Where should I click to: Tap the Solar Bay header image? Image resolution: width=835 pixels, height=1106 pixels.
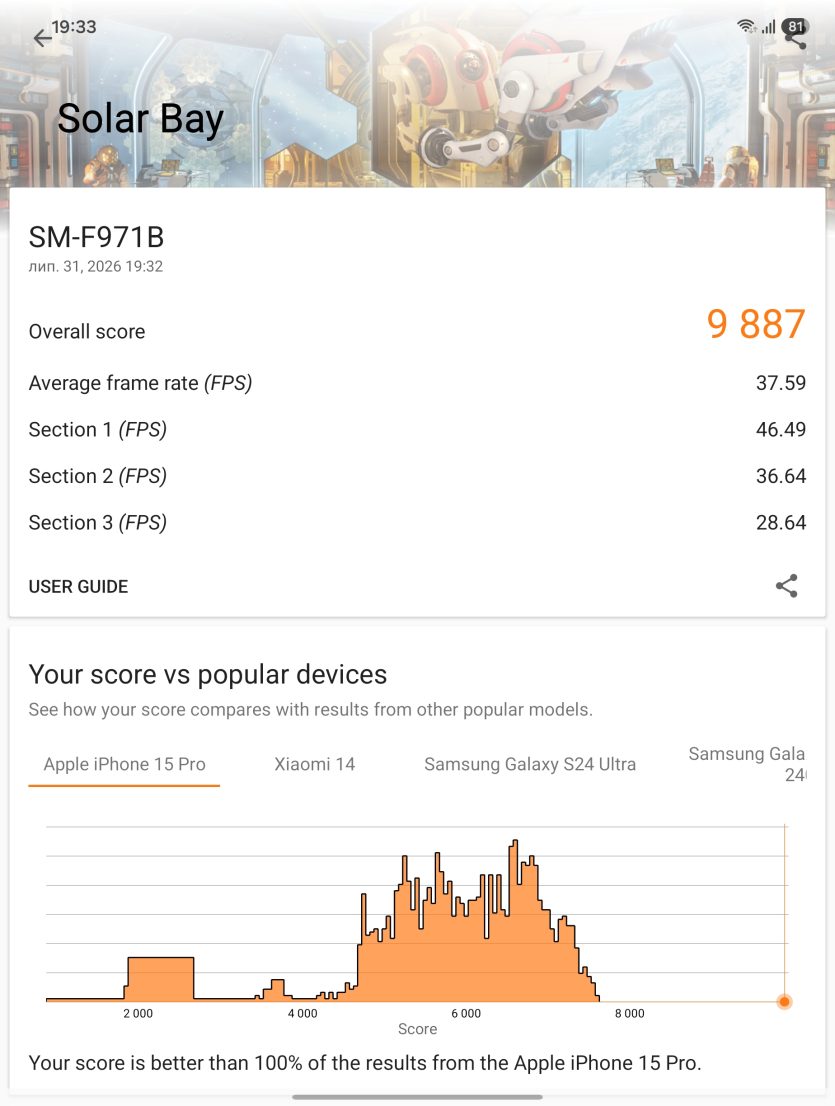click(418, 94)
